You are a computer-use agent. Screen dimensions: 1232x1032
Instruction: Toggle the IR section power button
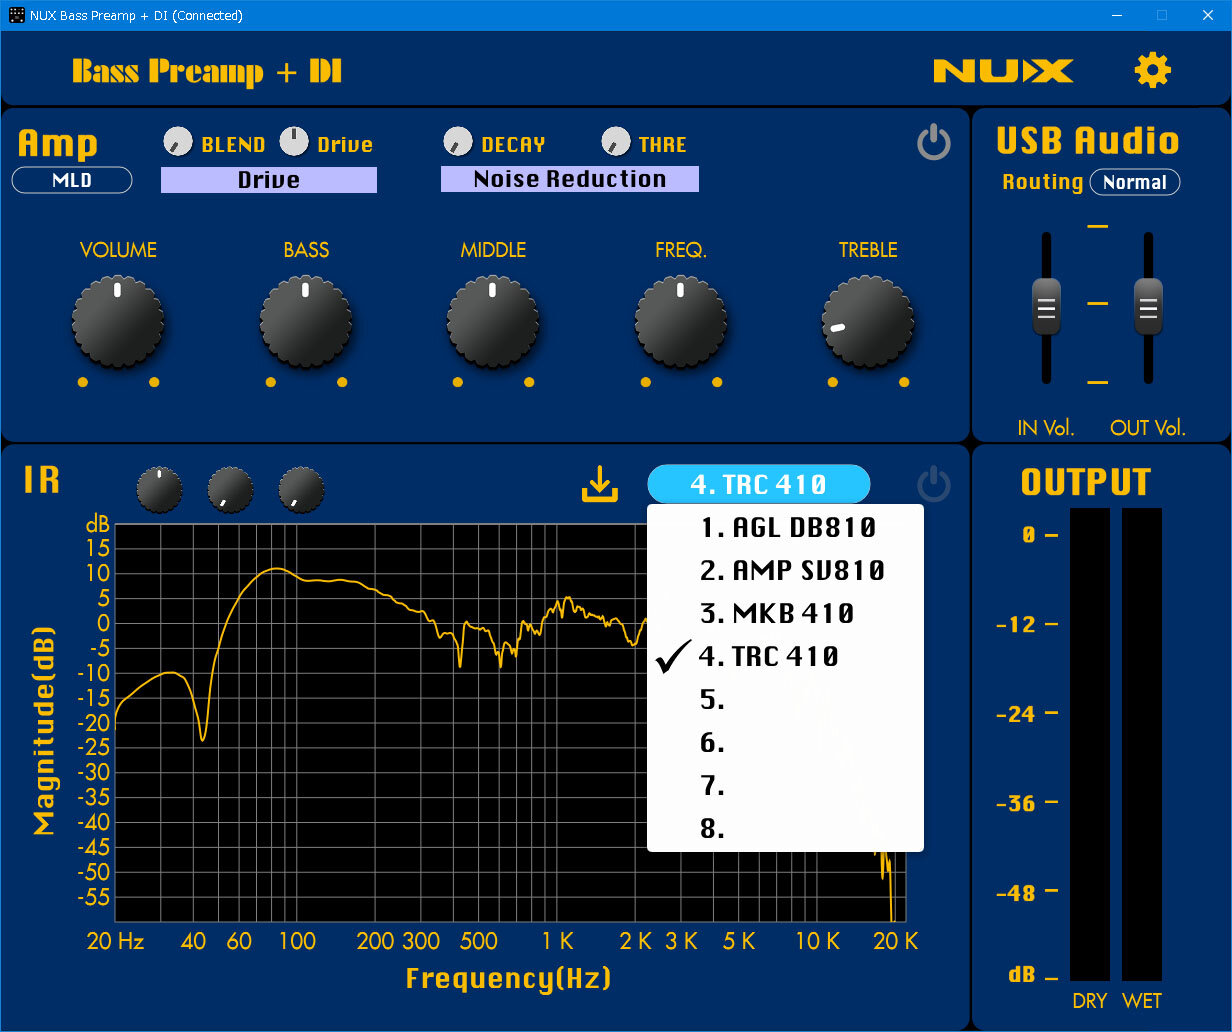point(933,485)
